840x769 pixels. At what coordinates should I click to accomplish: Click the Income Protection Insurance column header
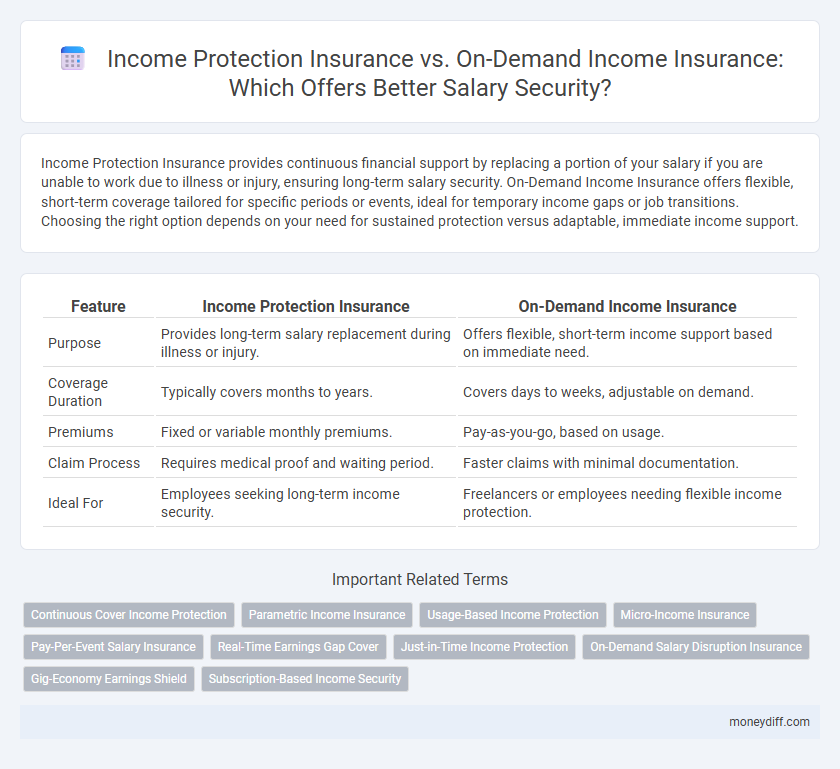(x=306, y=306)
